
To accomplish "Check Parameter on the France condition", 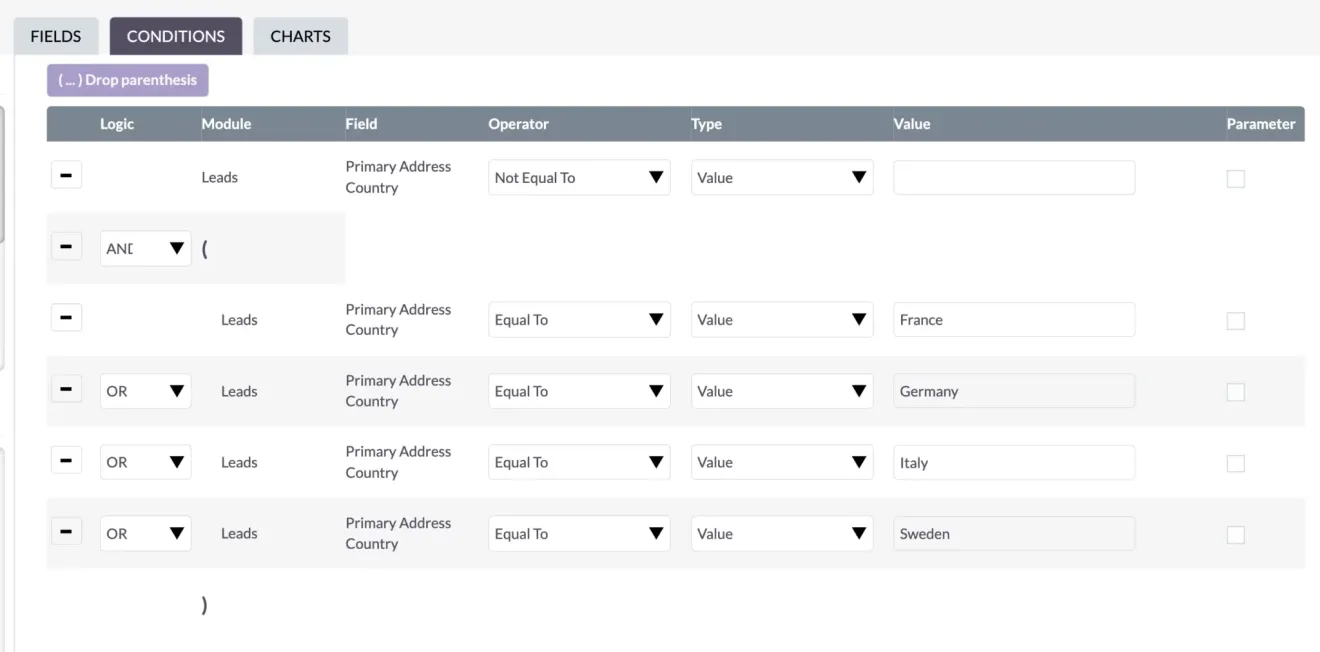I will pyautogui.click(x=1235, y=319).
